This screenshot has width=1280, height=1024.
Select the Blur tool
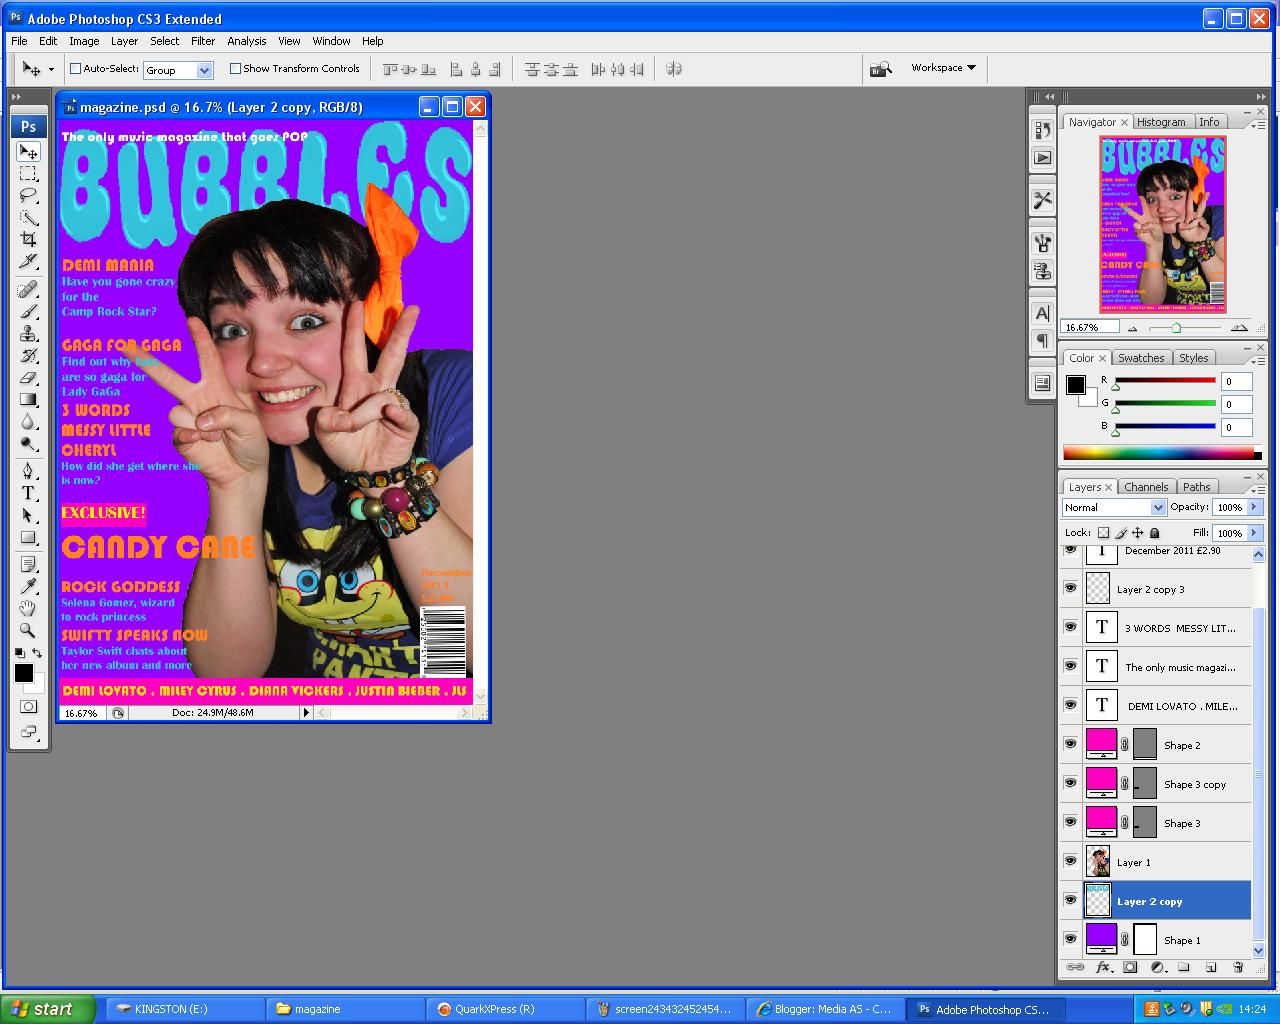[x=28, y=422]
